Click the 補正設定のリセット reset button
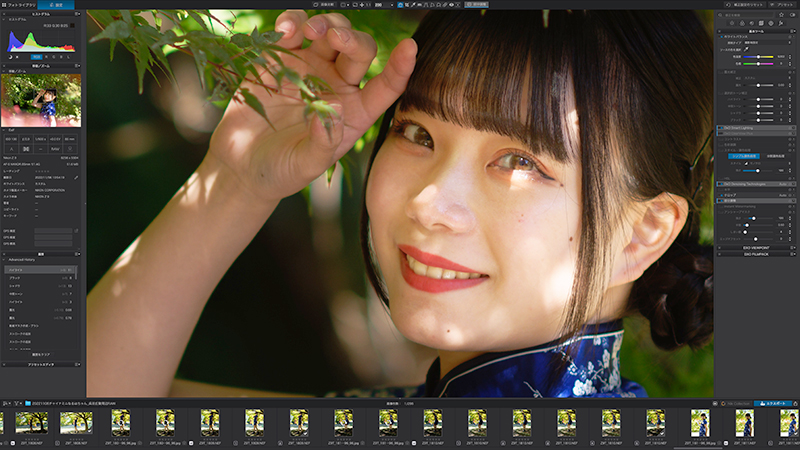This screenshot has width=800, height=450. pos(745,5)
